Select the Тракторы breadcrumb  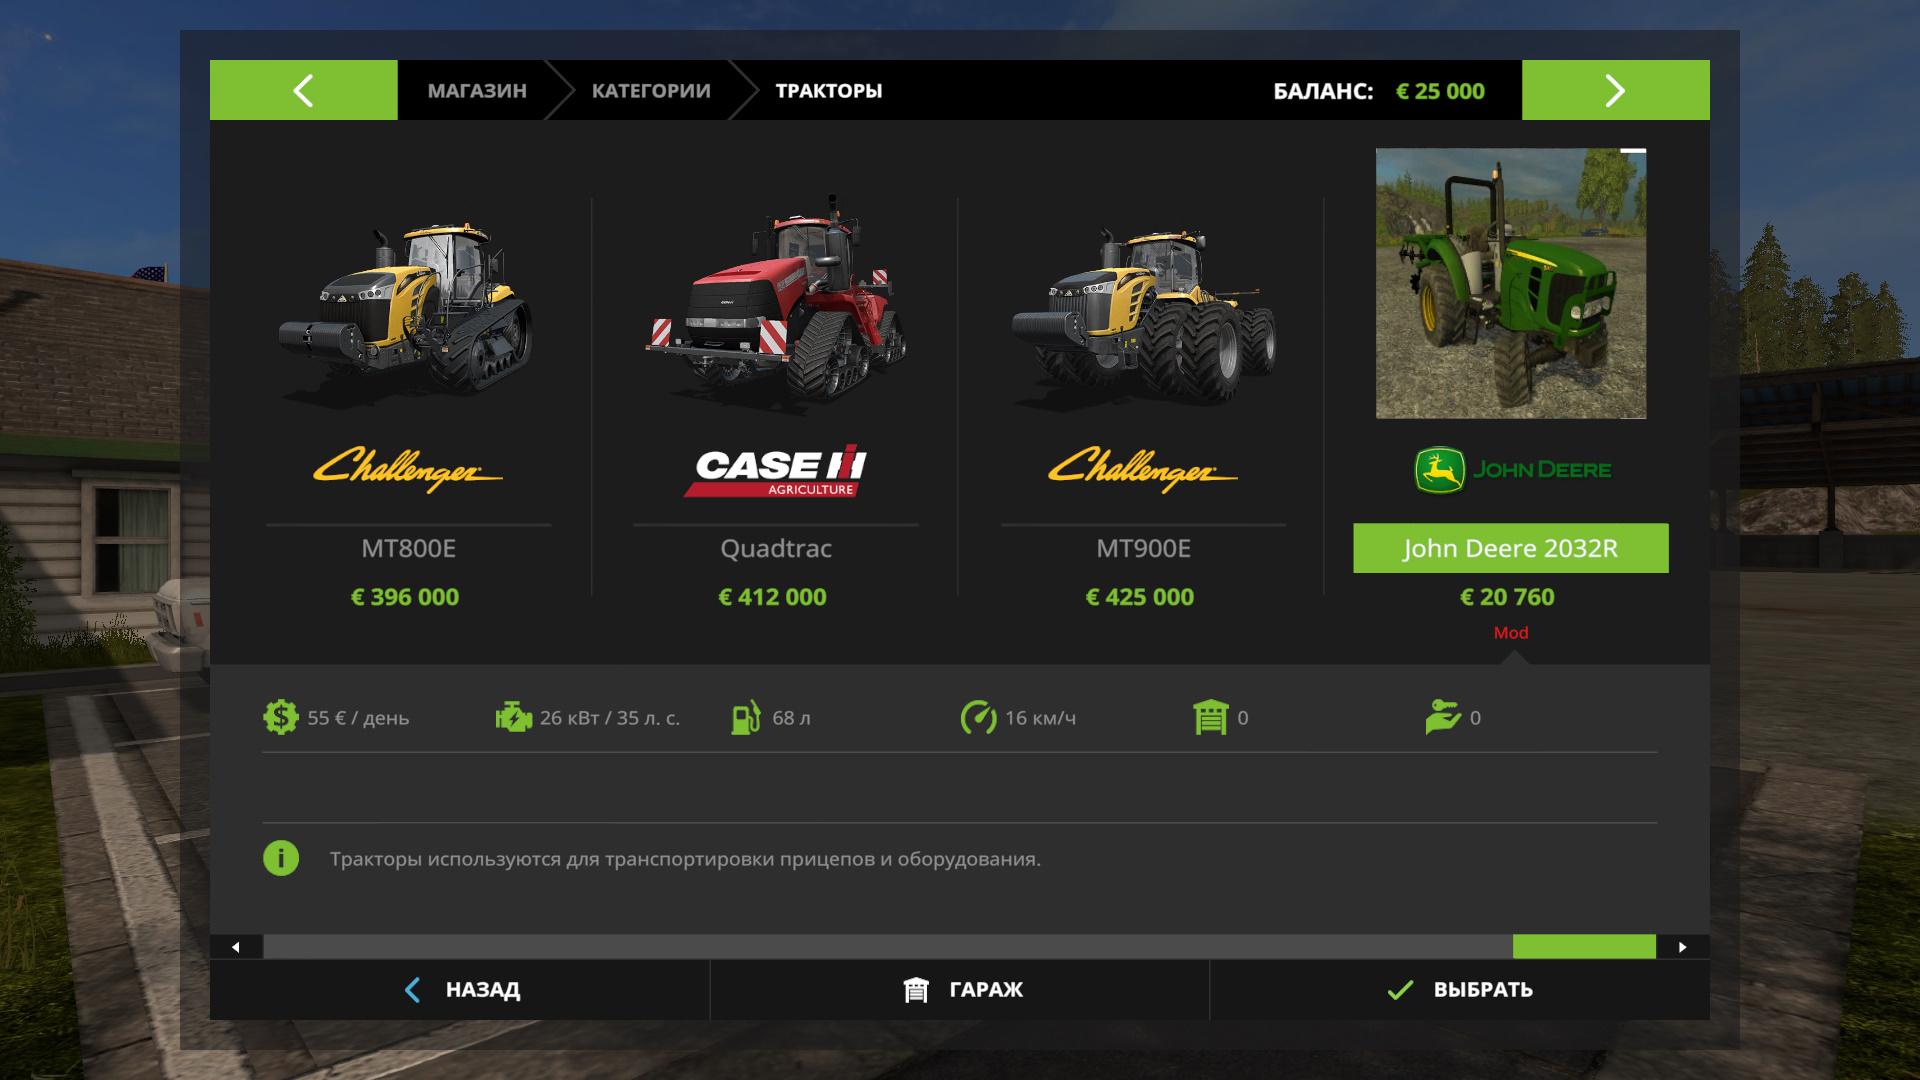tap(829, 91)
